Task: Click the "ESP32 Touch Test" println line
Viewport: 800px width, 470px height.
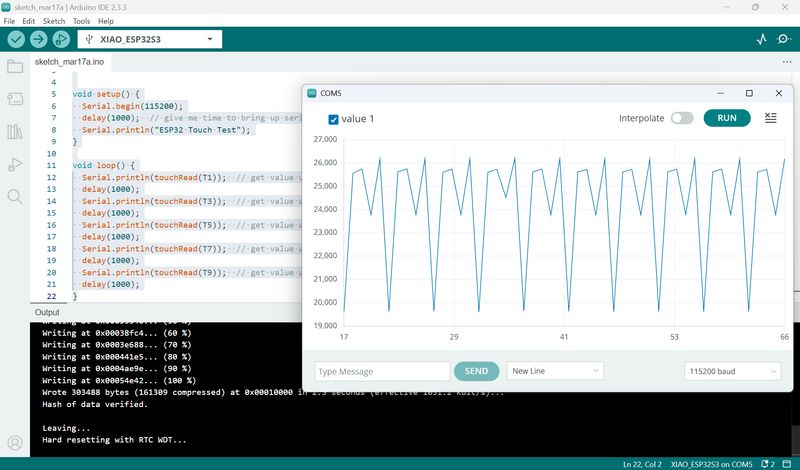Action: (x=166, y=130)
